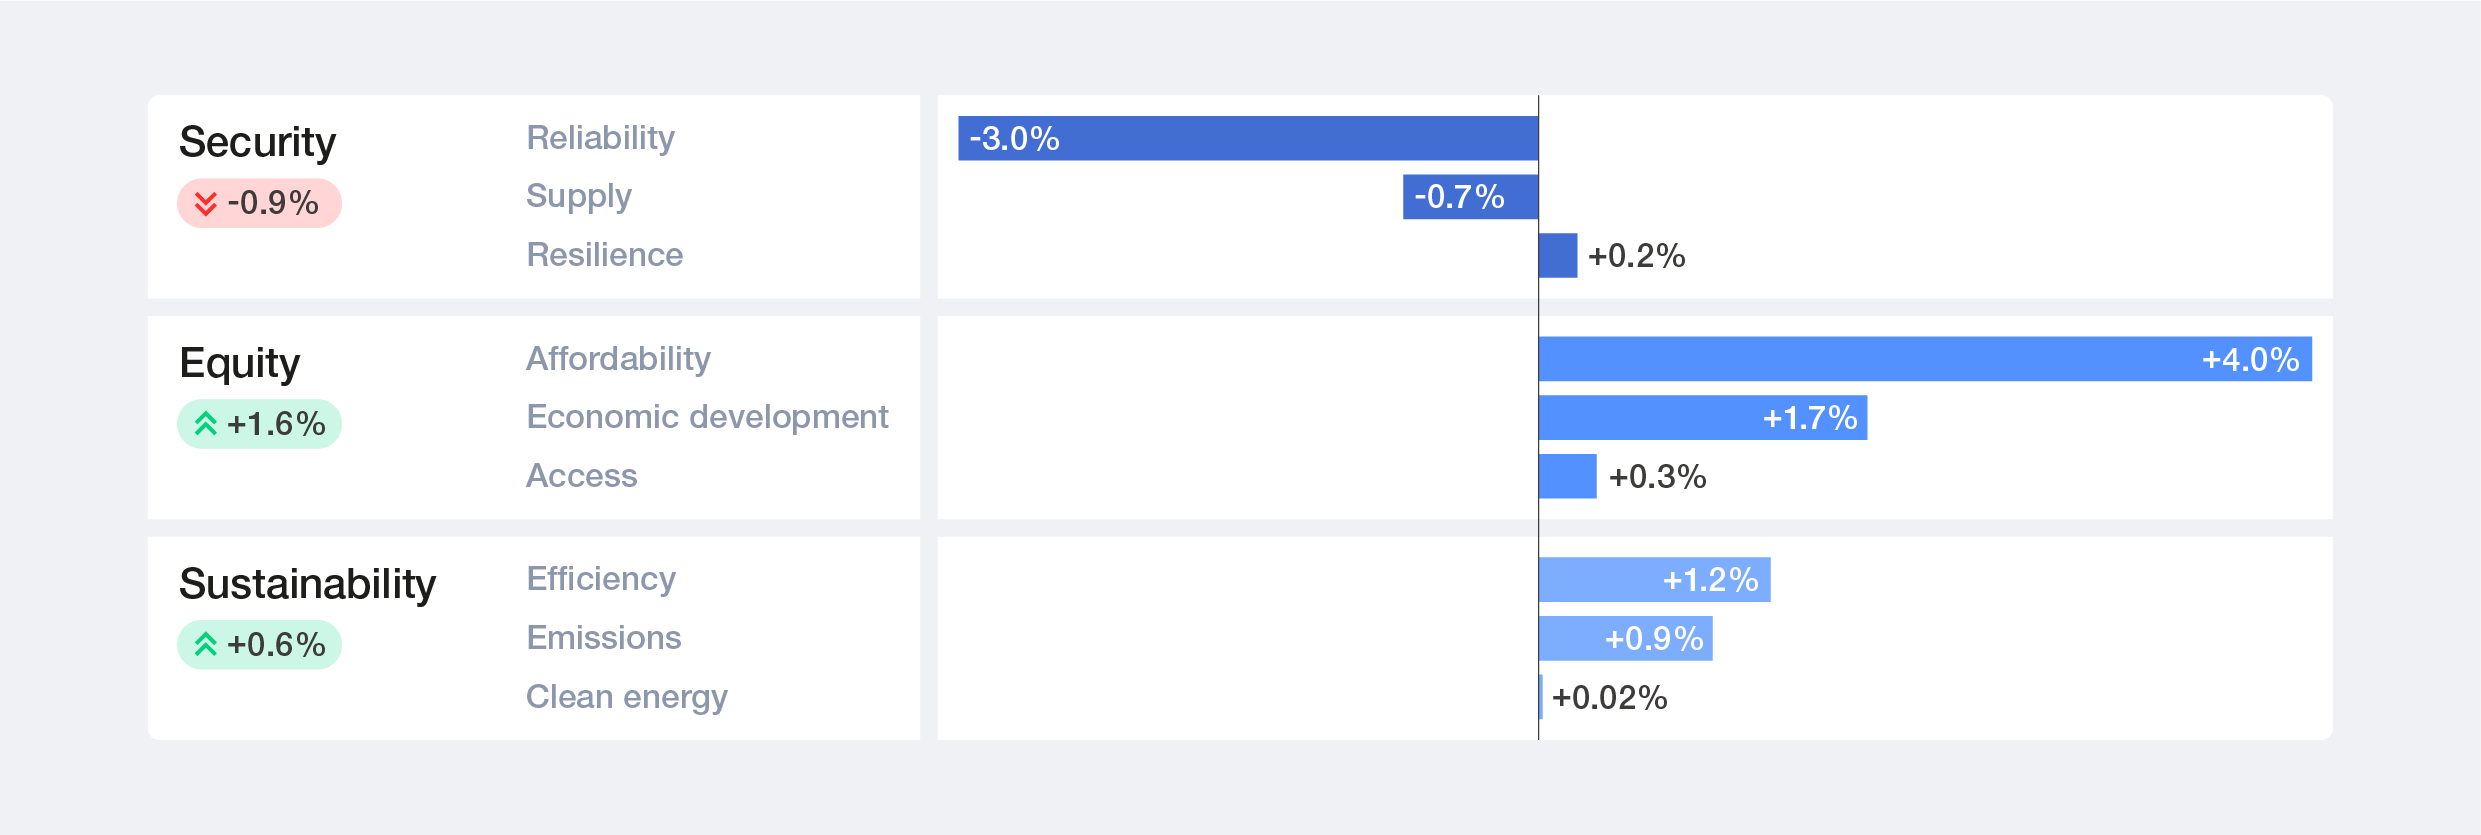Click the Affordability label
Viewport: 2481px width, 835px height.
618,358
